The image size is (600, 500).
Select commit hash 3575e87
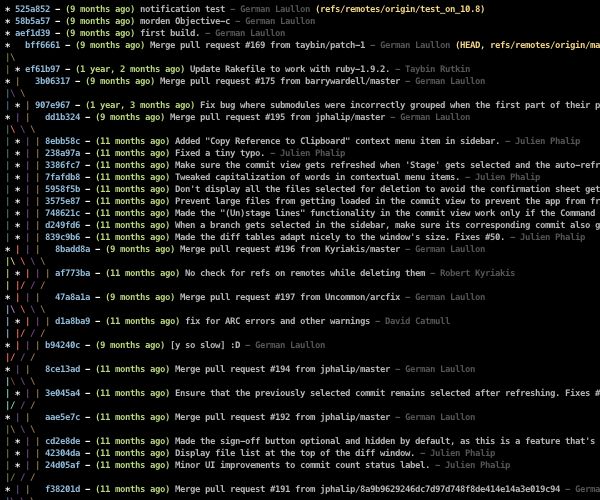click(x=63, y=201)
